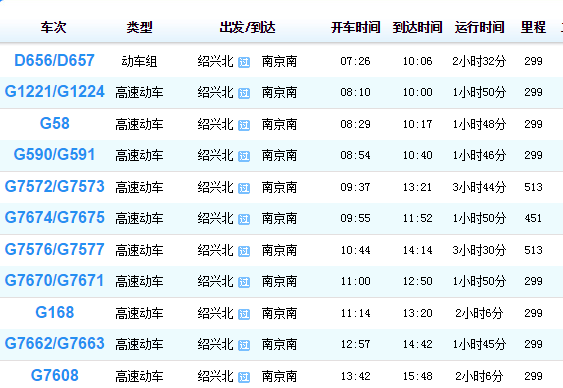Select duration 1小时46分
Screen dimensions: 563x388
[x=479, y=155]
